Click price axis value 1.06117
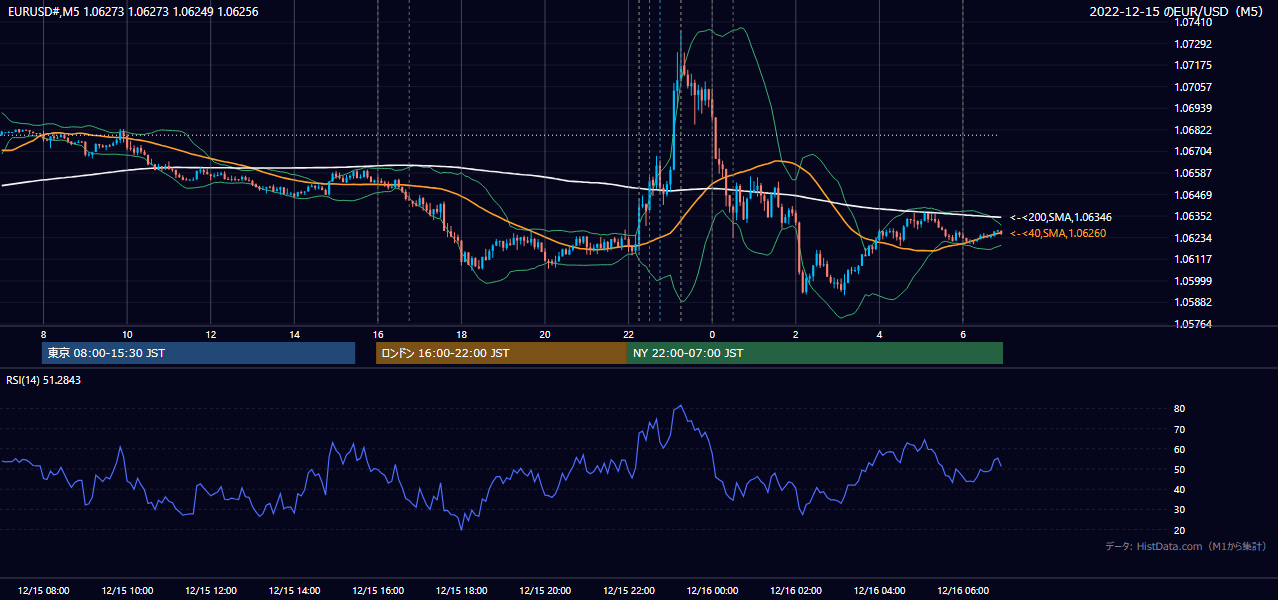 (x=1193, y=259)
